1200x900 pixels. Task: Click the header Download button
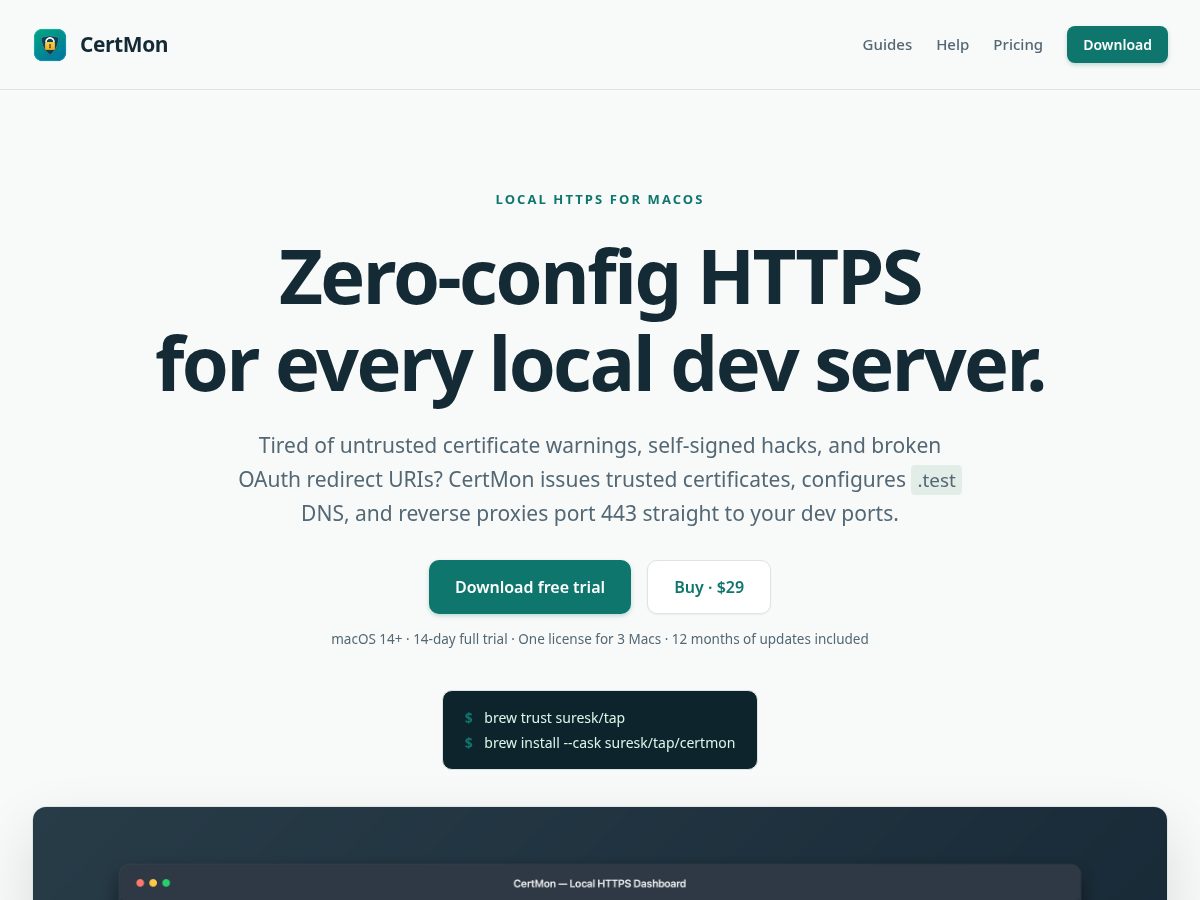(1117, 45)
